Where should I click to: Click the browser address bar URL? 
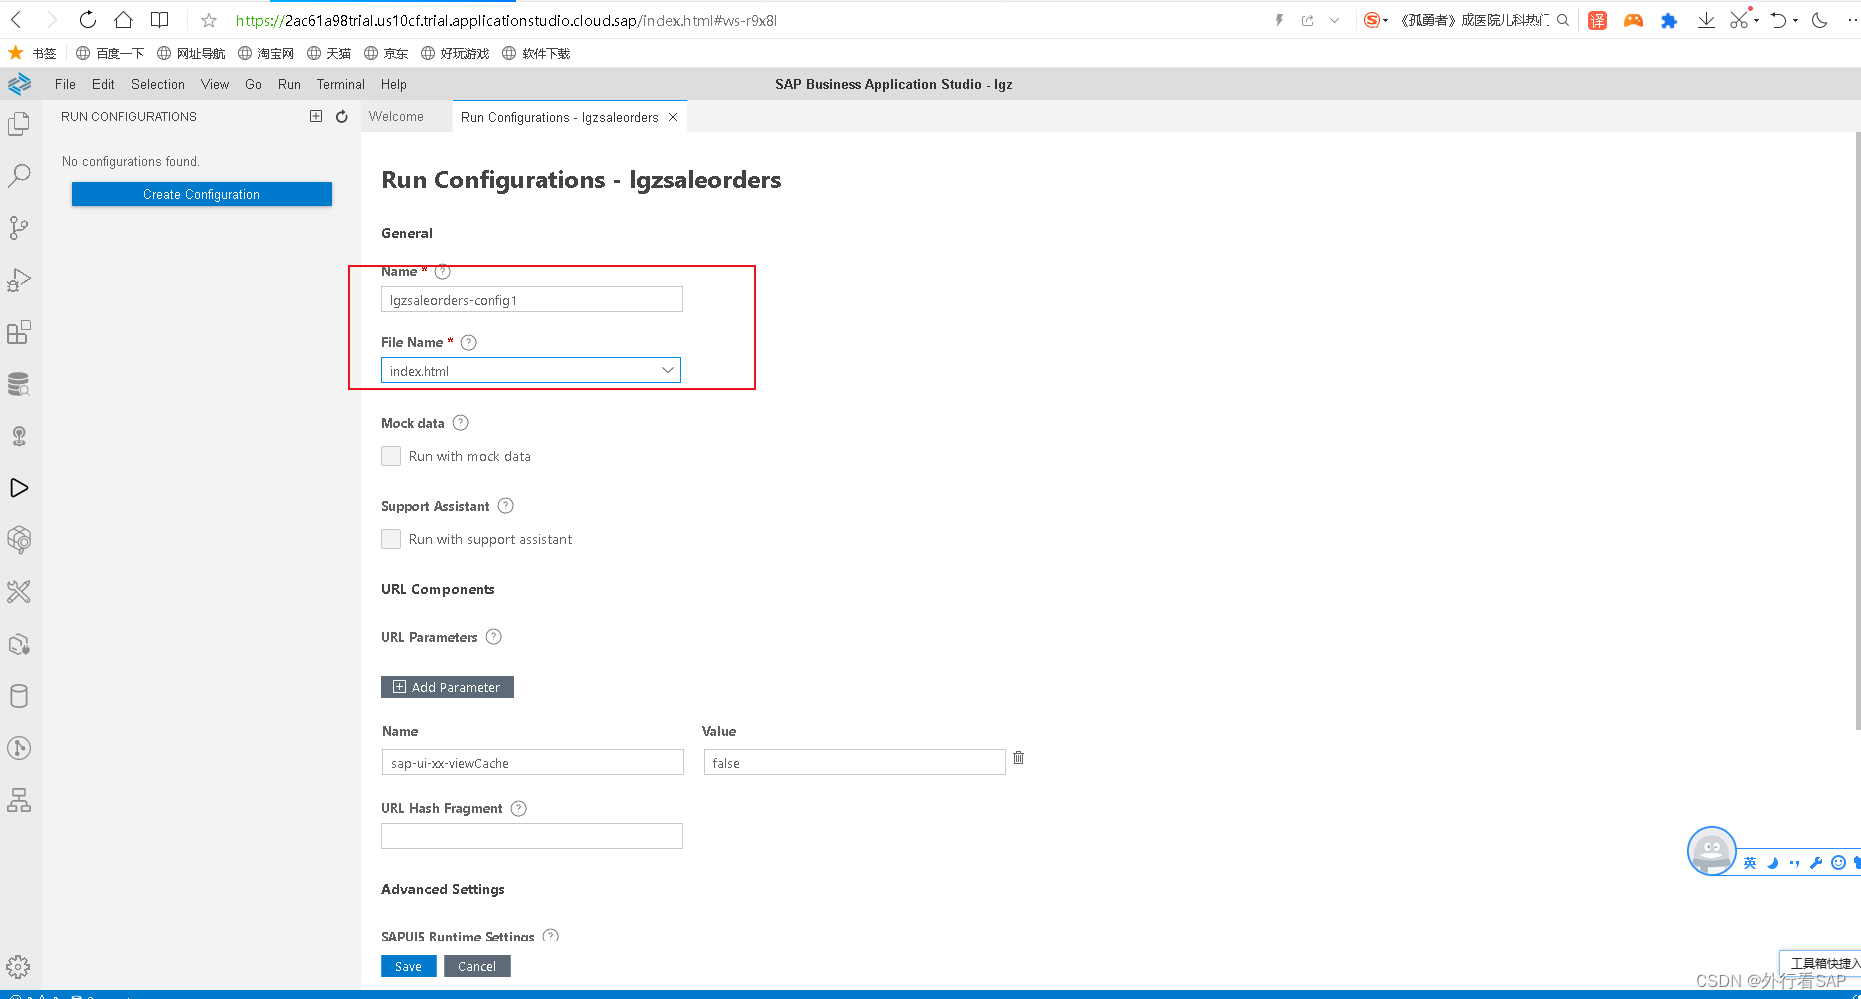click(506, 20)
